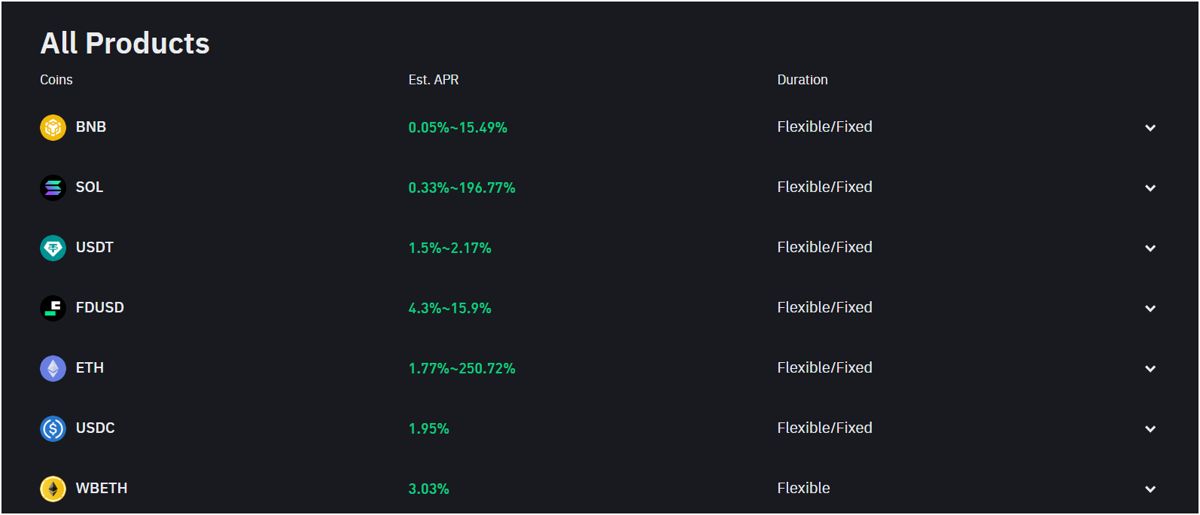Expand the USDC row chevron
Image resolution: width=1200 pixels, height=515 pixels.
(x=1150, y=429)
